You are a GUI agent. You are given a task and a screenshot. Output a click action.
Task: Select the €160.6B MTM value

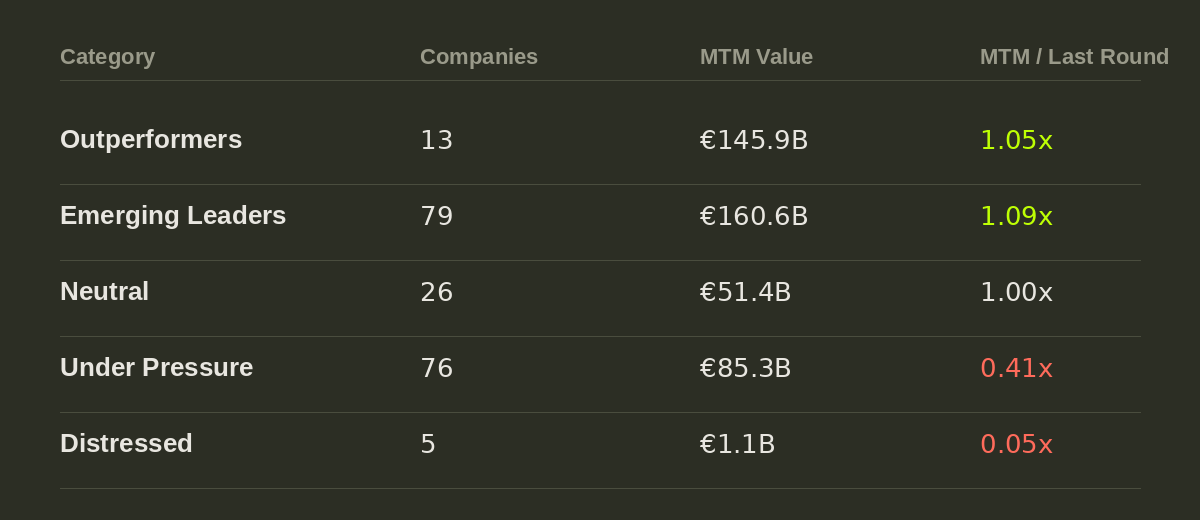click(754, 216)
